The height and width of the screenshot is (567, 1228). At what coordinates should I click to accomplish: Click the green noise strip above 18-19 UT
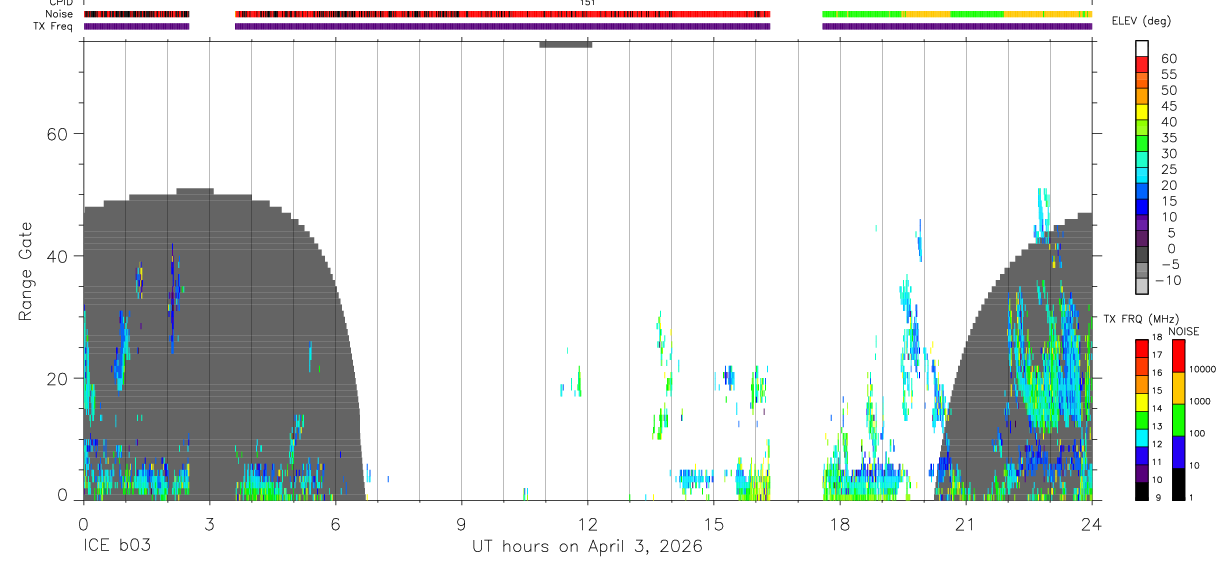(x=861, y=14)
